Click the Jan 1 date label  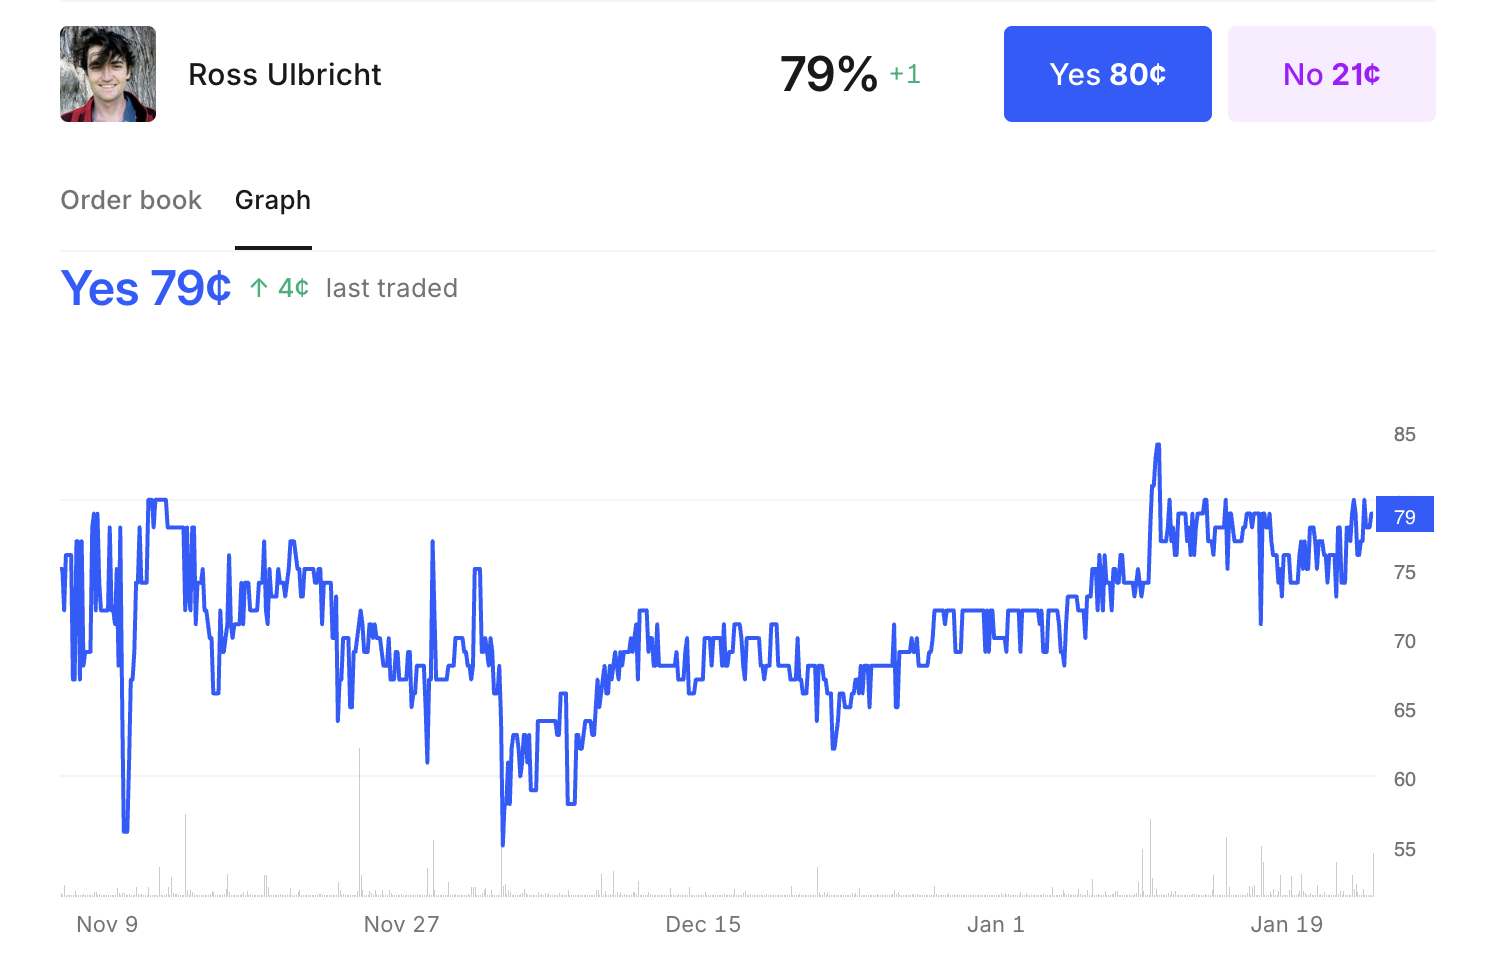point(995,924)
